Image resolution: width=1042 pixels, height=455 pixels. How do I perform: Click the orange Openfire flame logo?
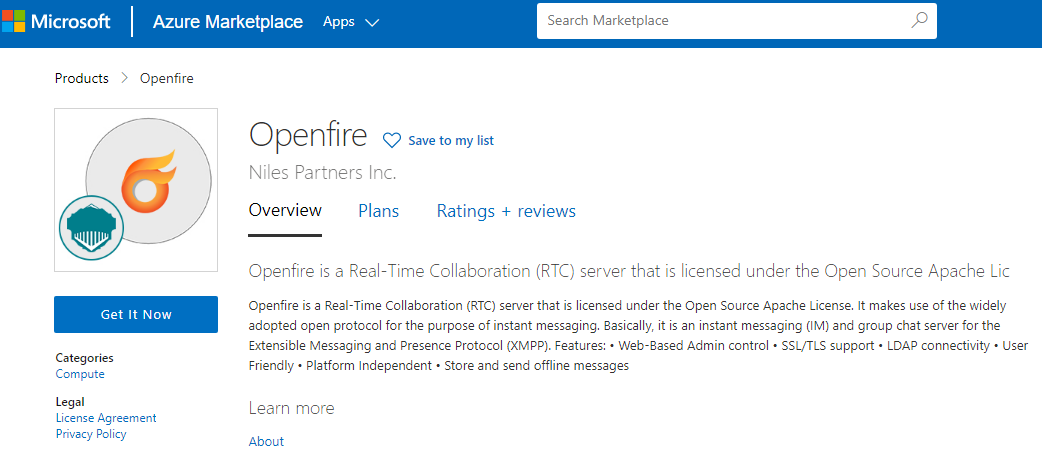pyautogui.click(x=148, y=178)
